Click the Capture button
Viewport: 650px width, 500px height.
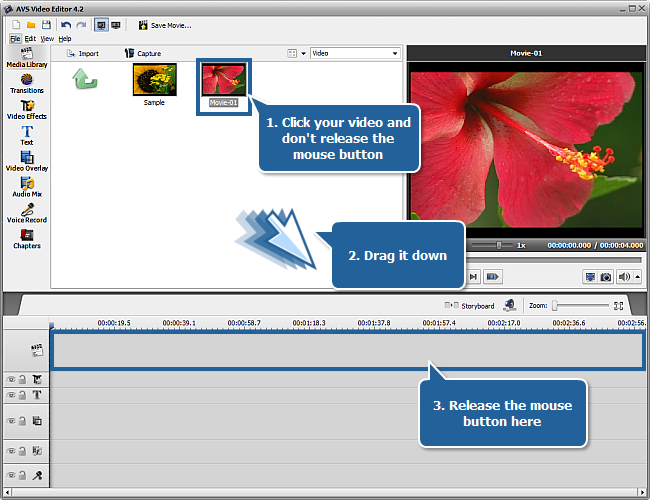point(143,53)
